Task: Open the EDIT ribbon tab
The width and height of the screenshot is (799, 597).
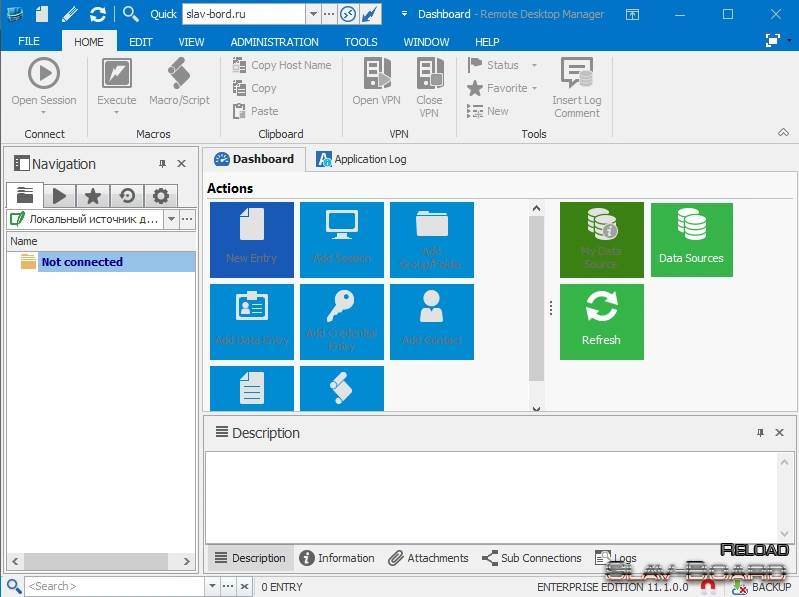Action: tap(141, 42)
